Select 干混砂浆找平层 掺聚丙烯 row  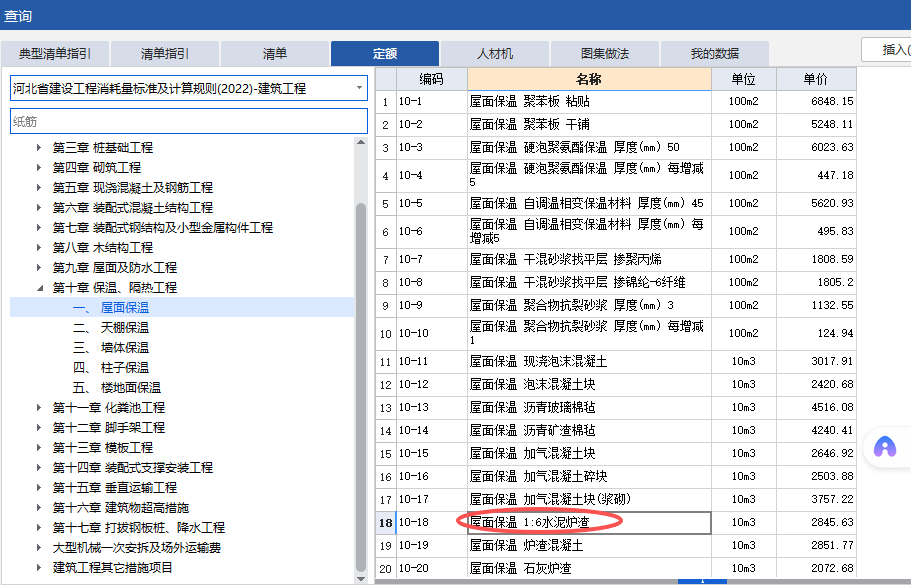click(x=616, y=259)
